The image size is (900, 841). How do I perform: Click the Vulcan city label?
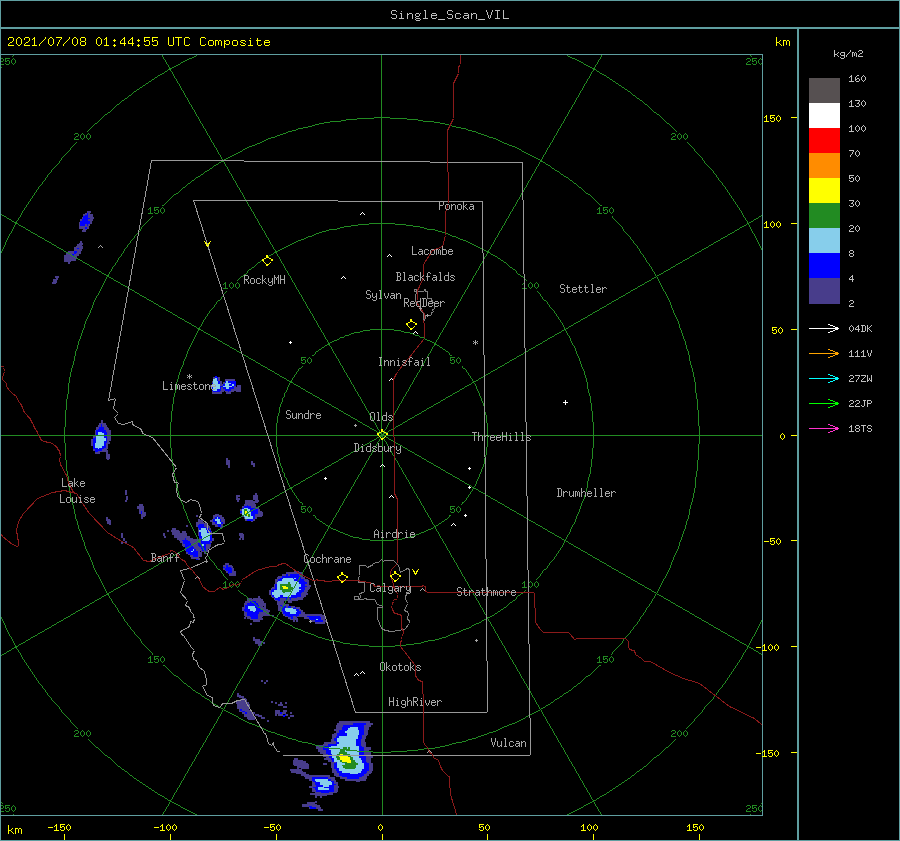pos(508,743)
